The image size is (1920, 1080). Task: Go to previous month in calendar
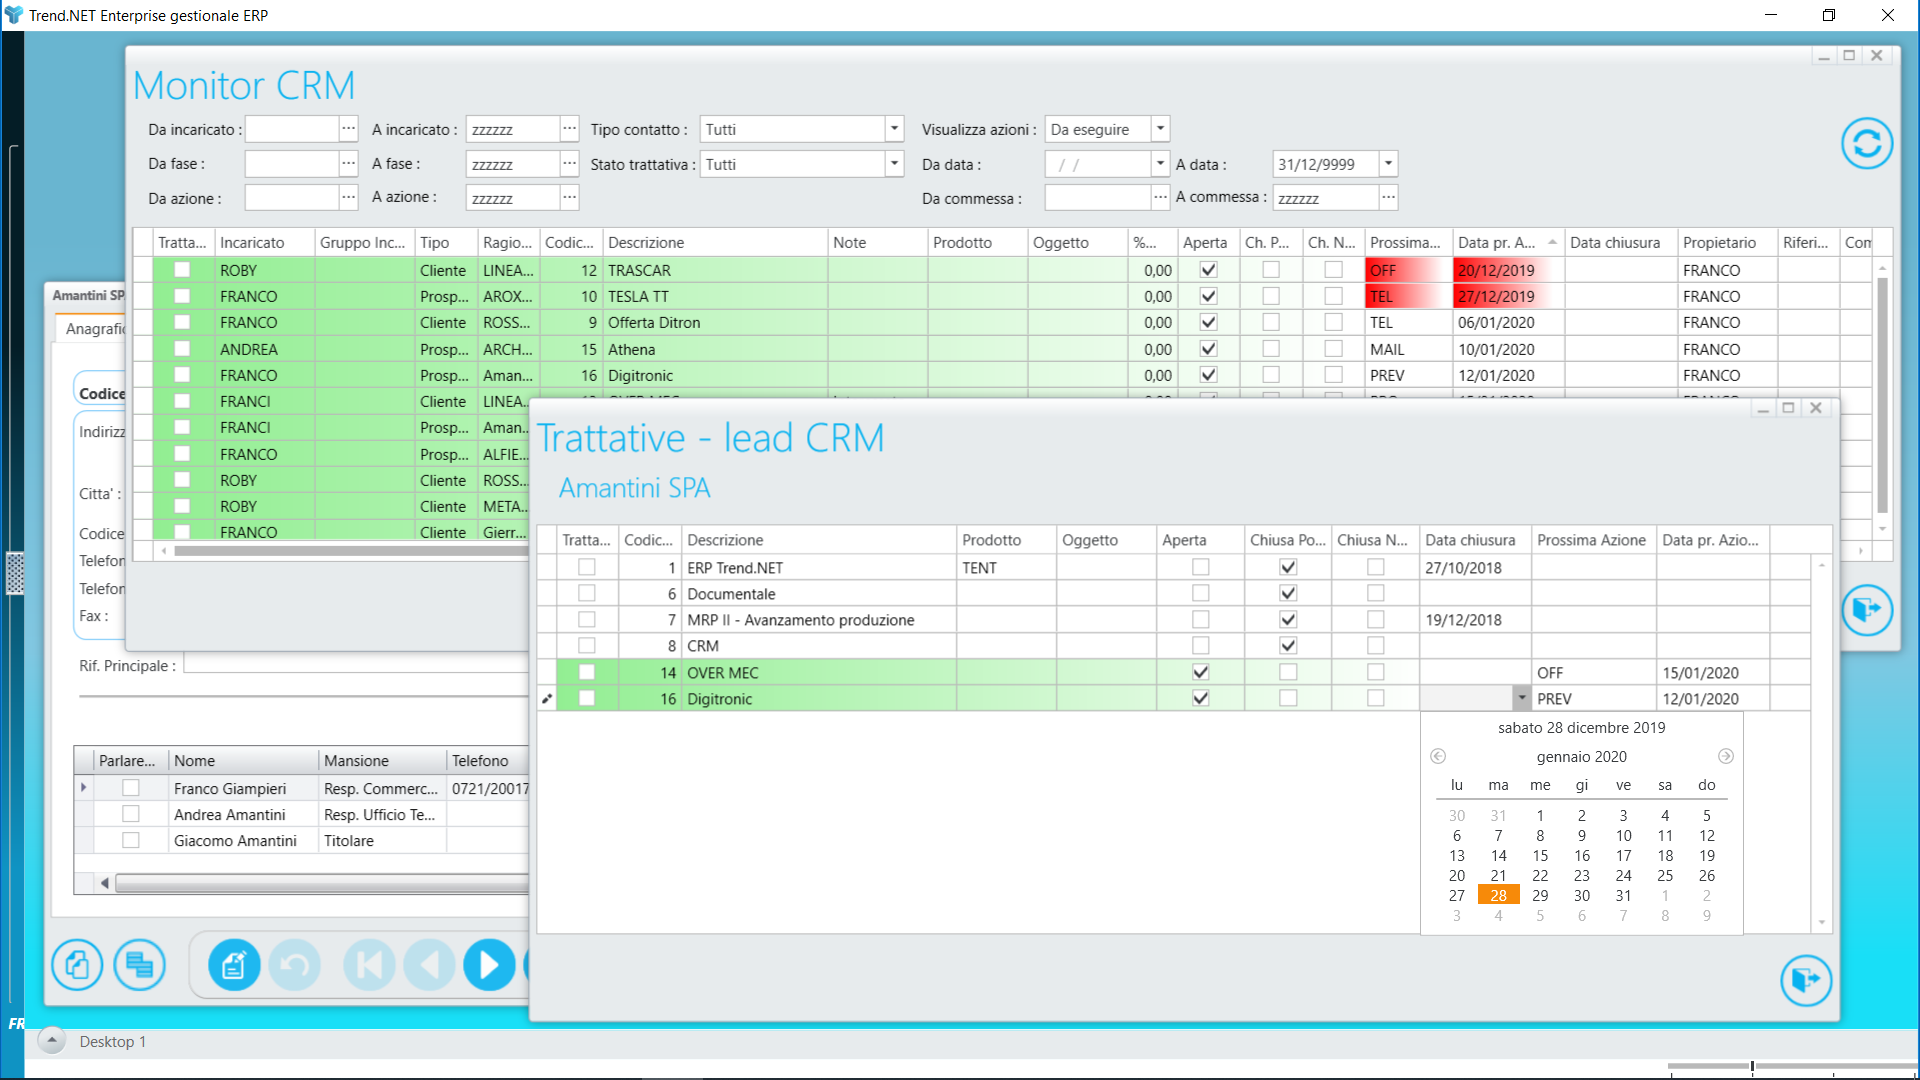click(x=1438, y=757)
